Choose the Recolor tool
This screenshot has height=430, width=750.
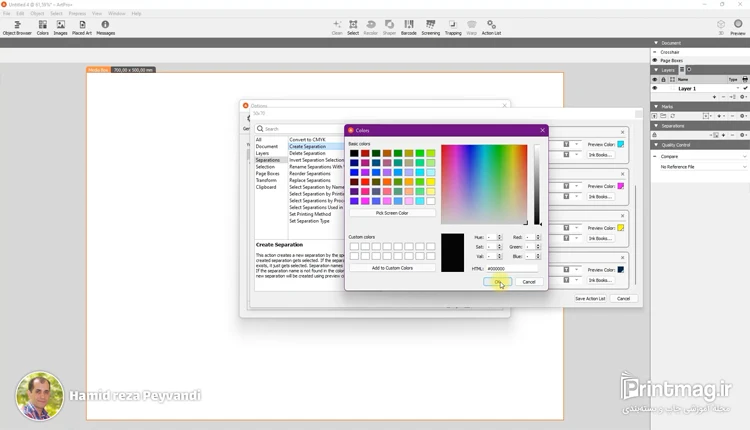coord(370,28)
